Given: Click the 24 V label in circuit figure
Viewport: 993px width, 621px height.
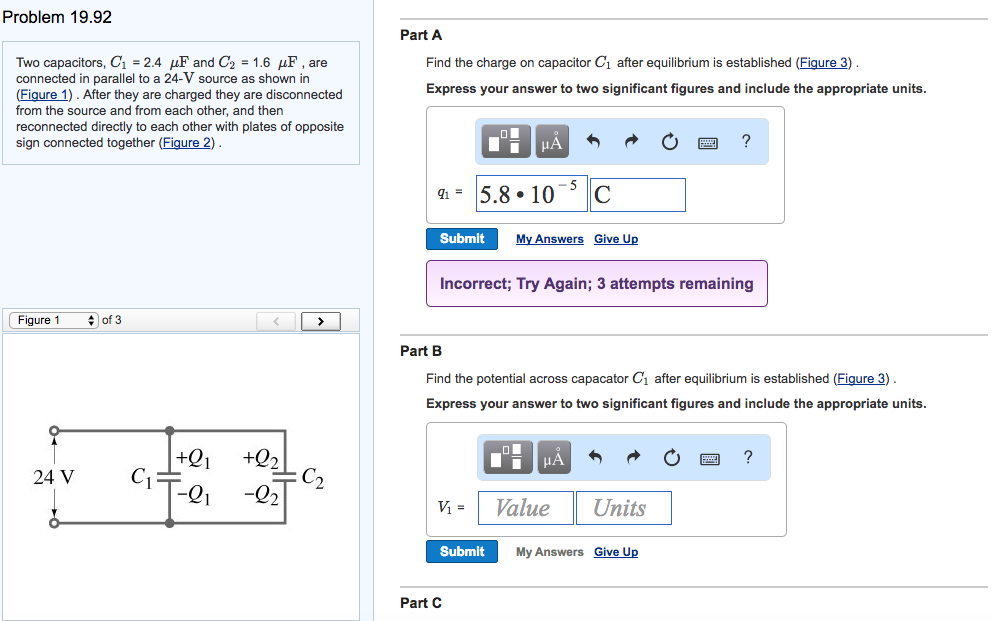Looking at the screenshot, I should [54, 477].
